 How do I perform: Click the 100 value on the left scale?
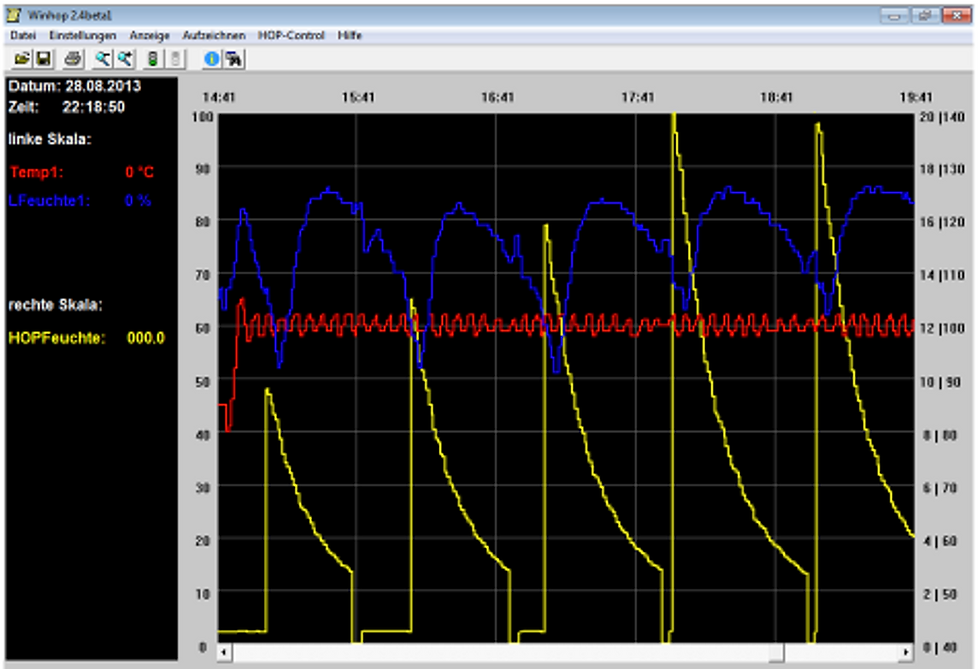point(202,117)
